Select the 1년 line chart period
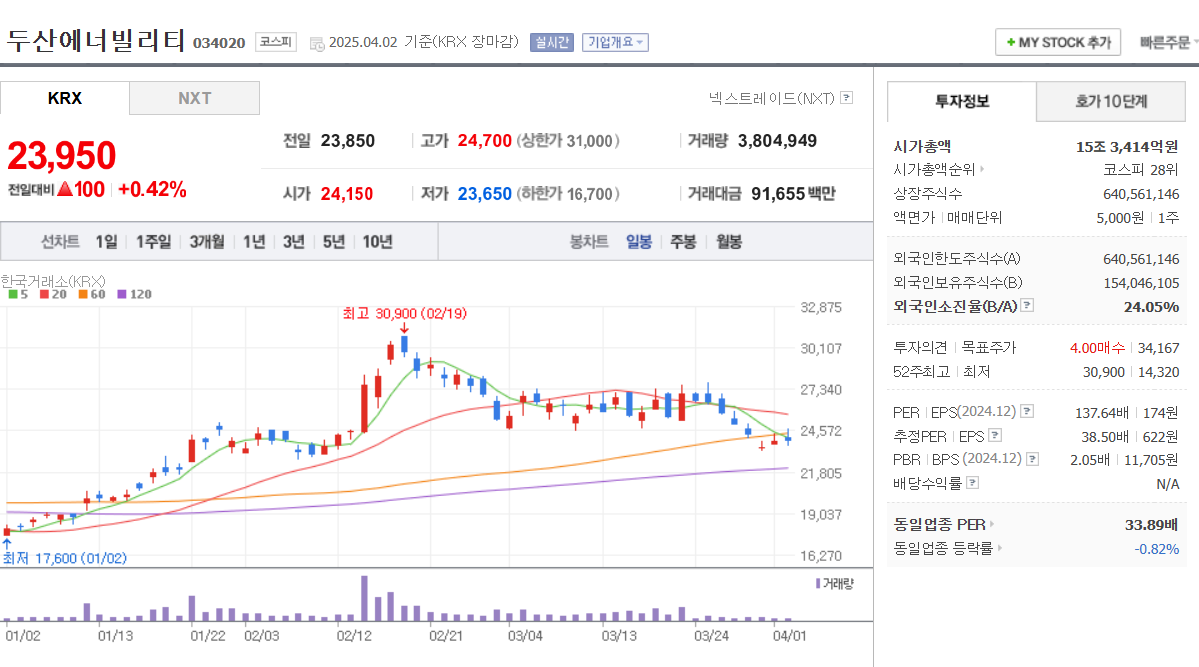Screen dimensions: 1199x667 pos(254,242)
